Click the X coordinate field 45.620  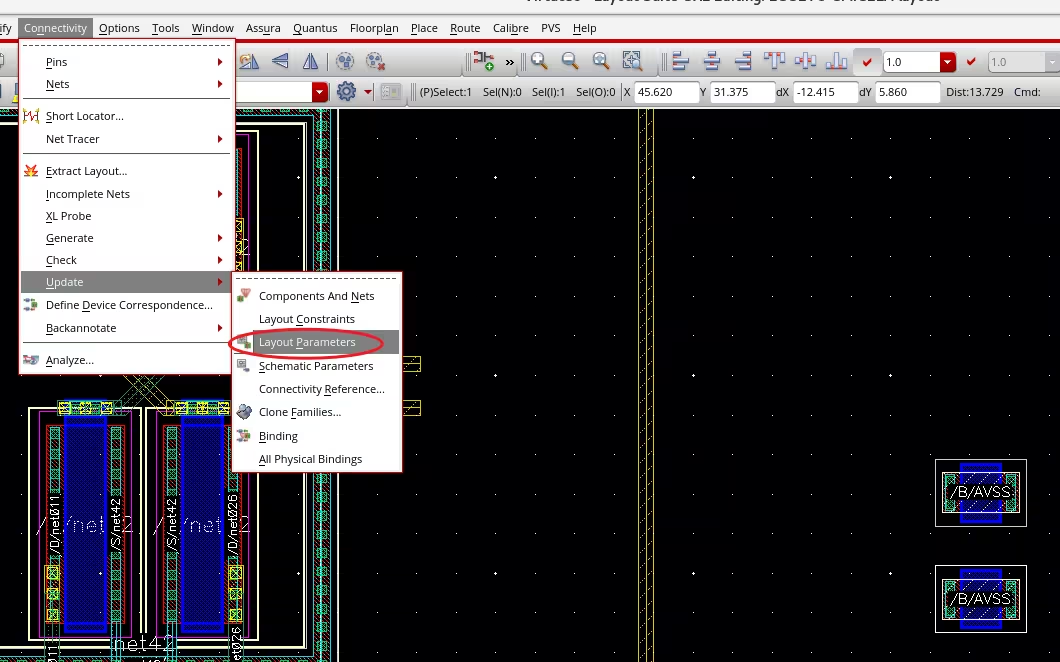coord(665,92)
